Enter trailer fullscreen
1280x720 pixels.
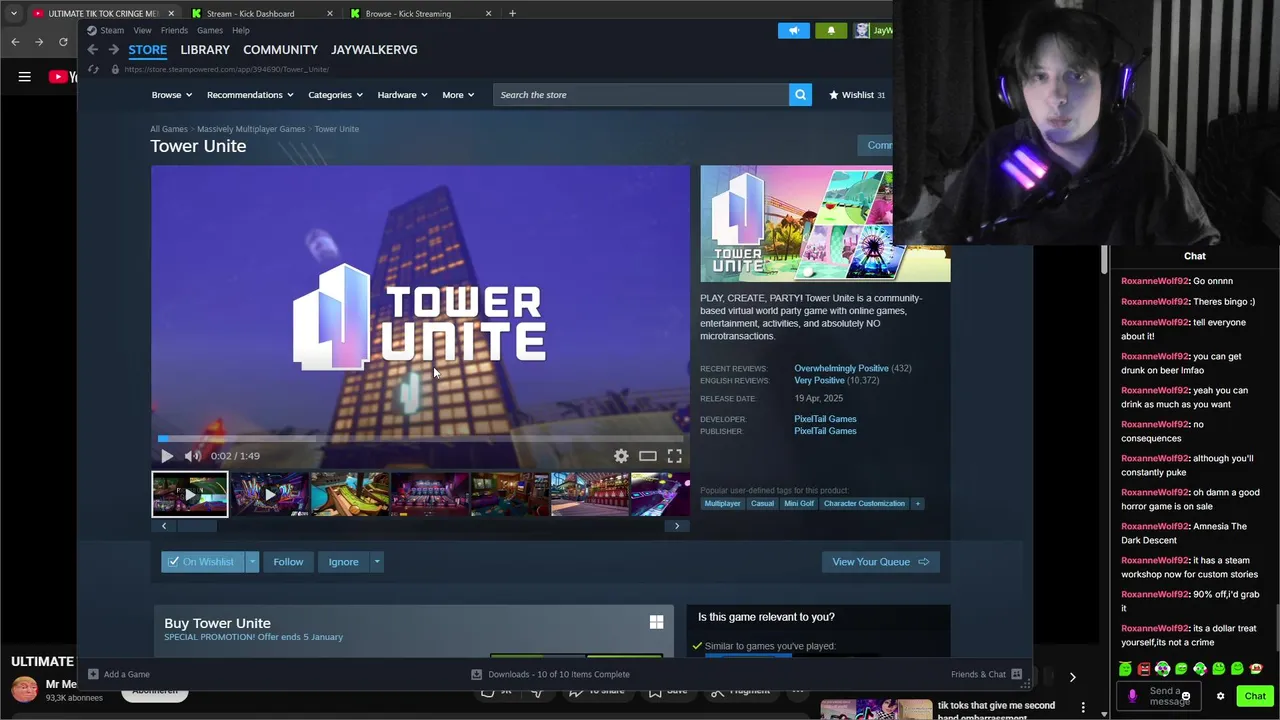[675, 456]
